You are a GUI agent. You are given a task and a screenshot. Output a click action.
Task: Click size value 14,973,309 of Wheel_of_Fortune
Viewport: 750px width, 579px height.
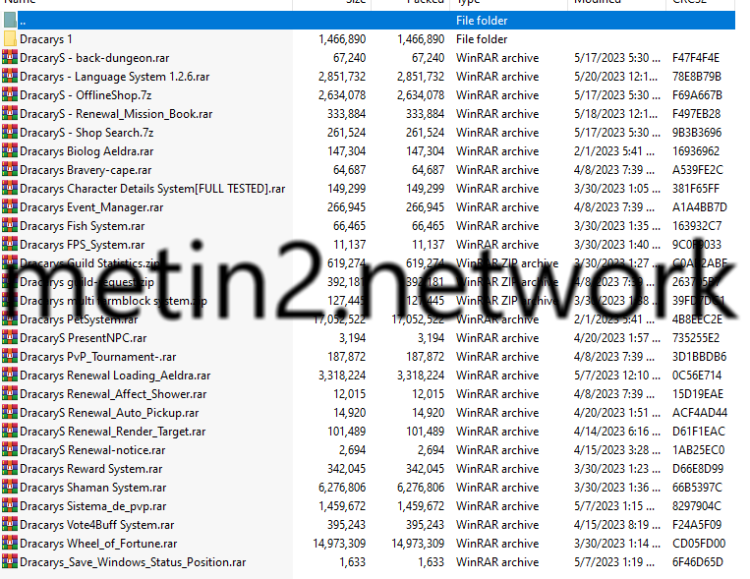tap(339, 544)
